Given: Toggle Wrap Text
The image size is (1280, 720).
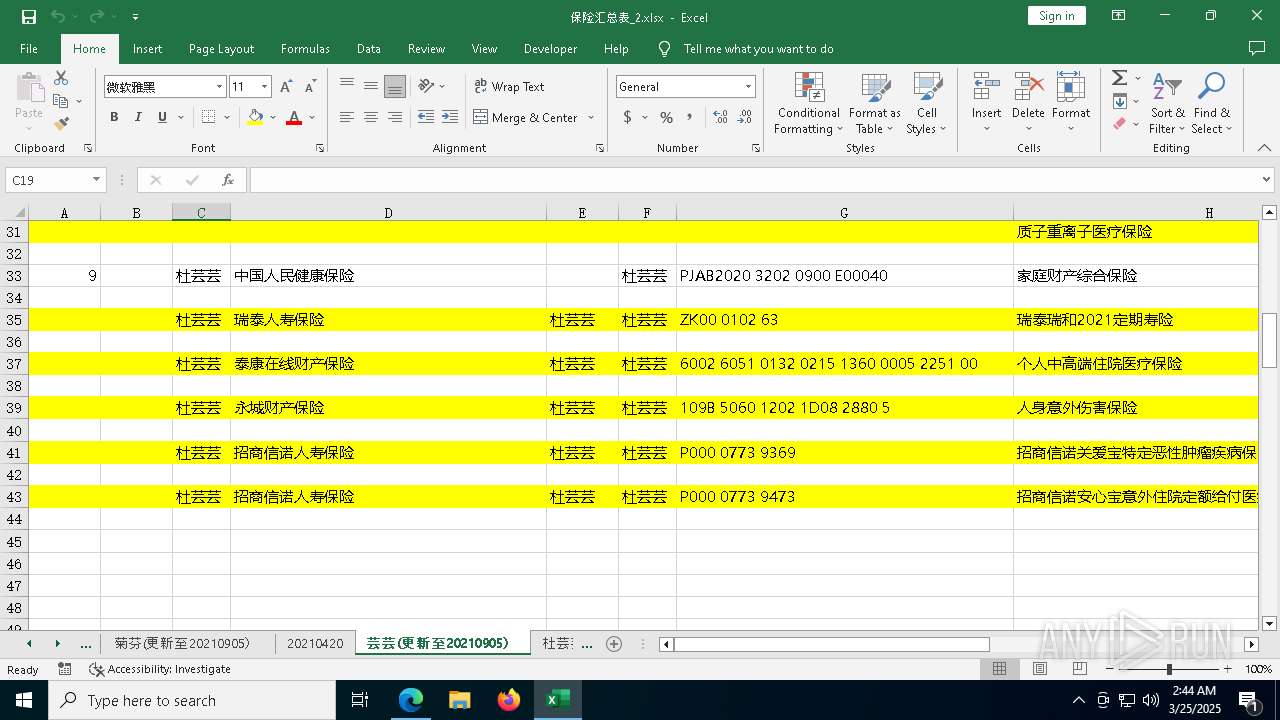Looking at the screenshot, I should click(x=510, y=87).
